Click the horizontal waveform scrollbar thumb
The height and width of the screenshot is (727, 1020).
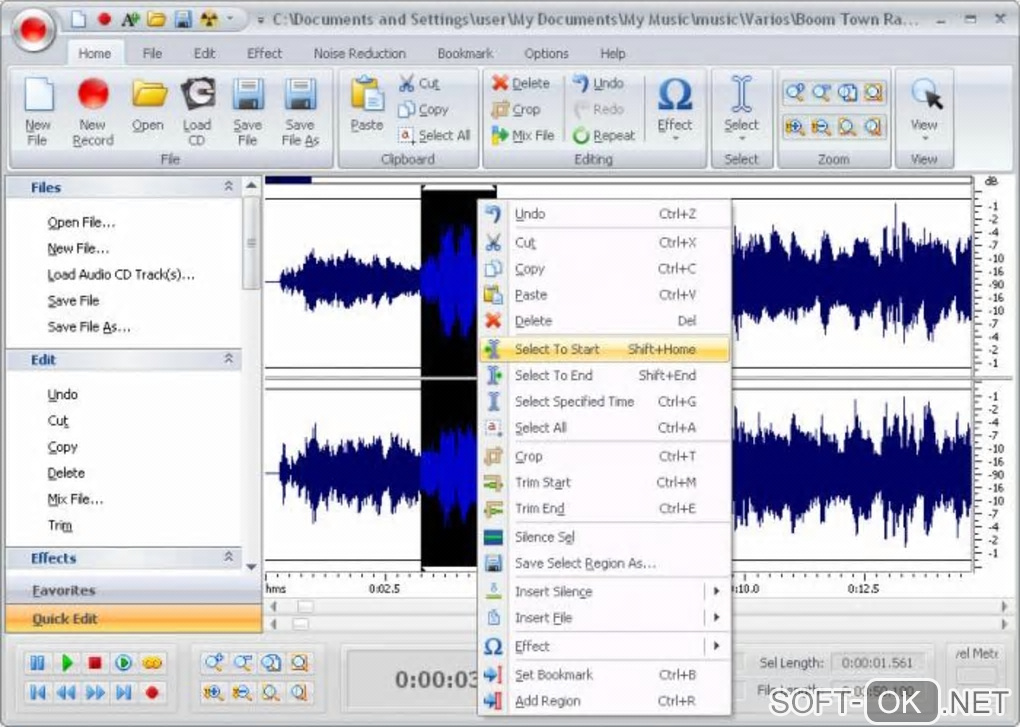(305, 606)
